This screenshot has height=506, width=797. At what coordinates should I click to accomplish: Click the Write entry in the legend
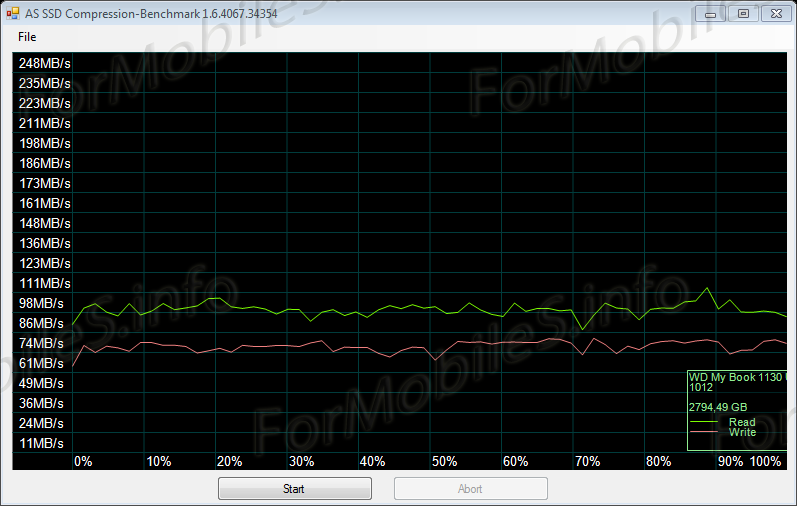[x=742, y=432]
